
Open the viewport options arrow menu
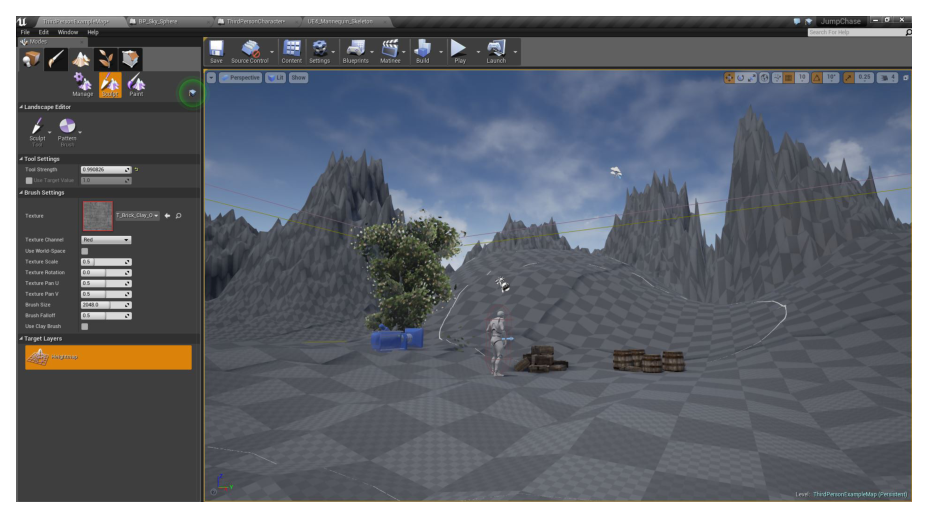[x=212, y=78]
